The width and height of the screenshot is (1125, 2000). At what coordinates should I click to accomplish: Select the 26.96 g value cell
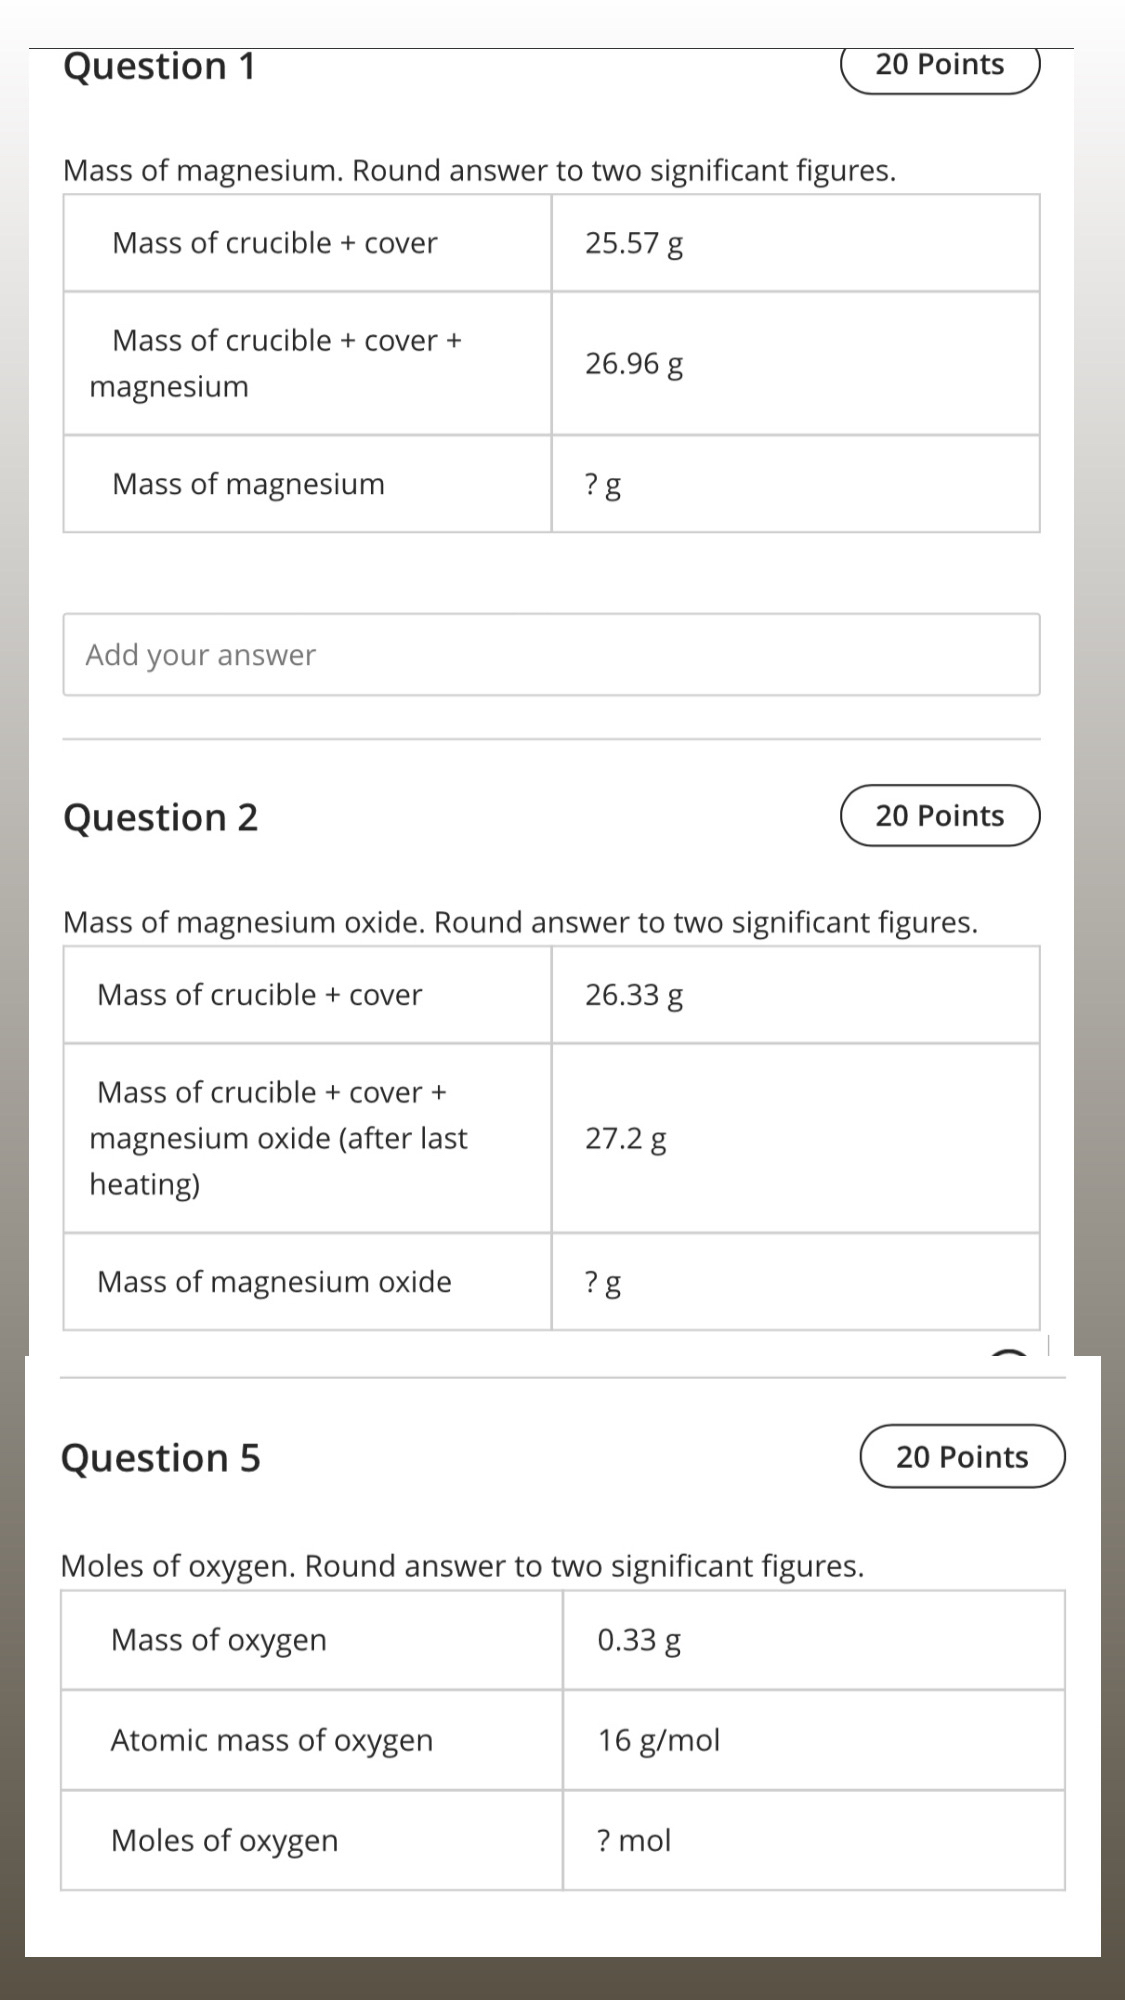(795, 363)
